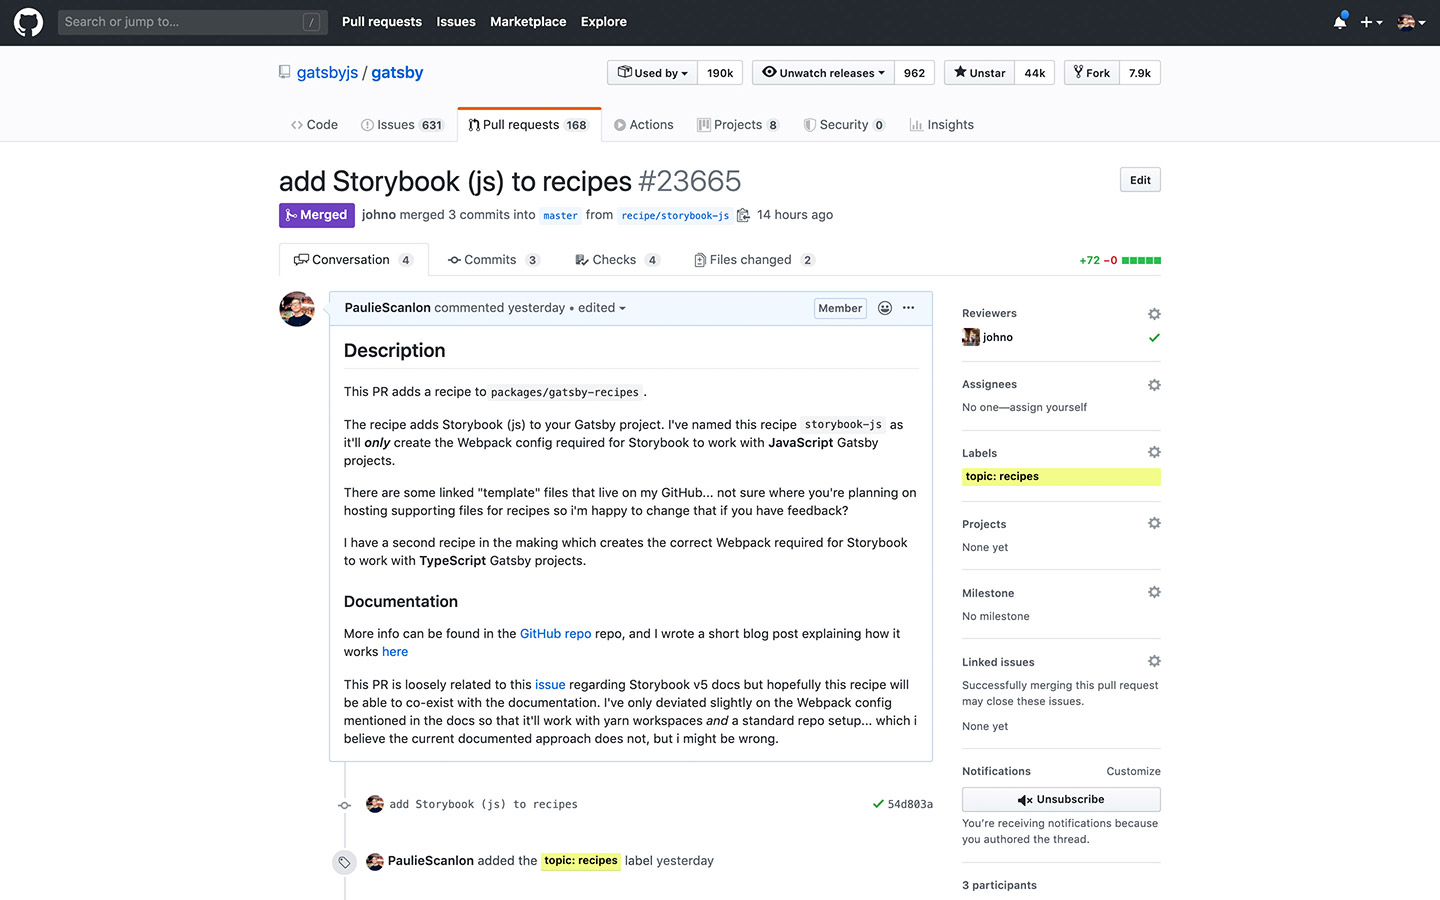Switch to the Issues tab
The height and width of the screenshot is (900, 1440).
402,125
